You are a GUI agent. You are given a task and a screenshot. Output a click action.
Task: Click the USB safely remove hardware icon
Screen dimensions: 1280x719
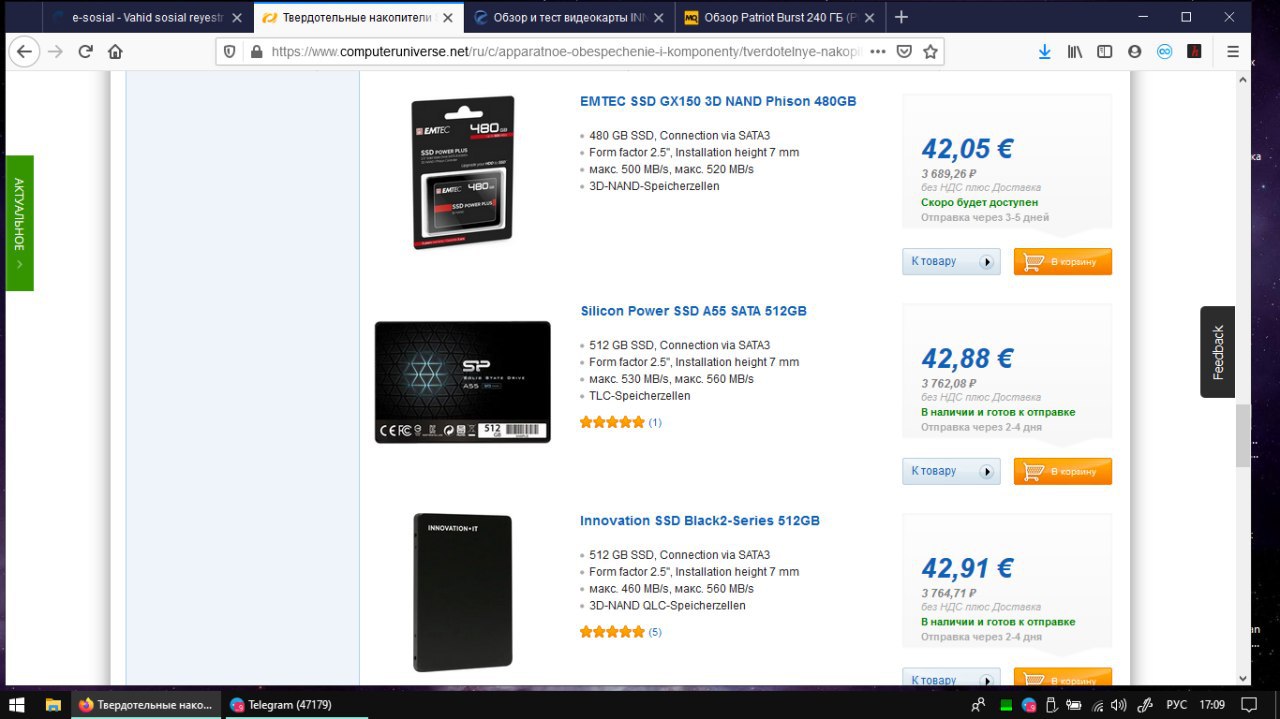[1051, 705]
